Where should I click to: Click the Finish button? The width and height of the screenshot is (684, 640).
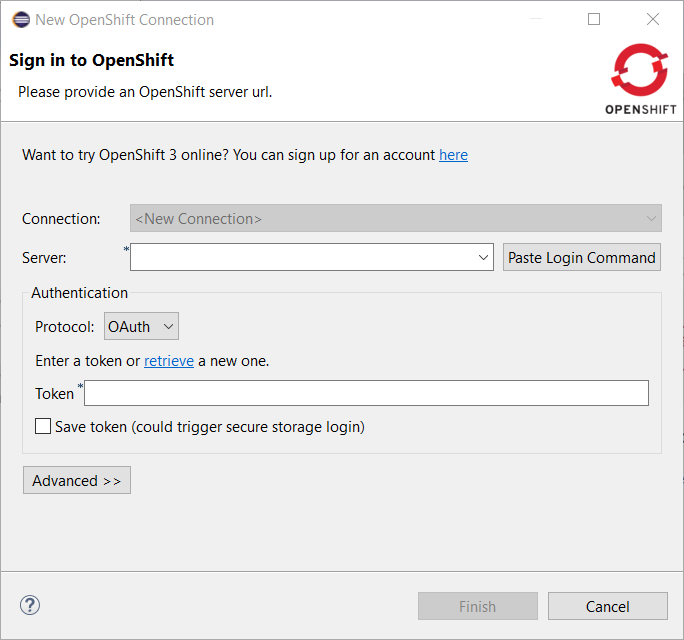[x=477, y=606]
